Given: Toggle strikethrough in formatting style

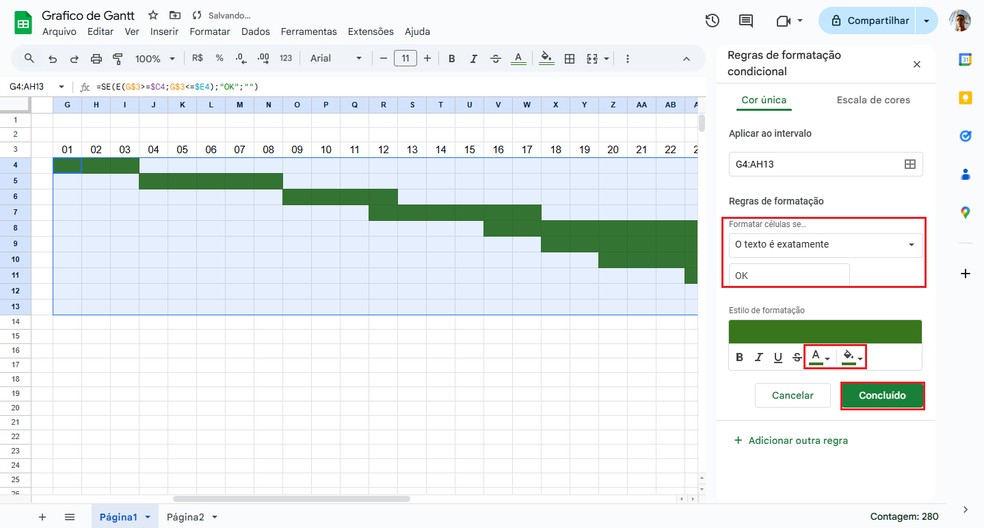Looking at the screenshot, I should point(797,357).
